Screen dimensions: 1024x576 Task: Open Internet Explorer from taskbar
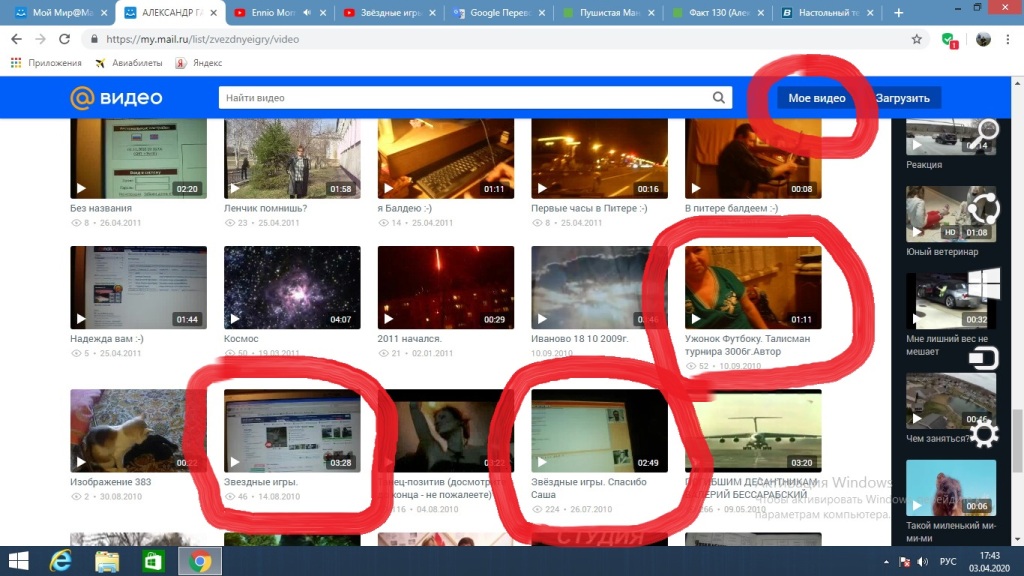pyautogui.click(x=61, y=561)
